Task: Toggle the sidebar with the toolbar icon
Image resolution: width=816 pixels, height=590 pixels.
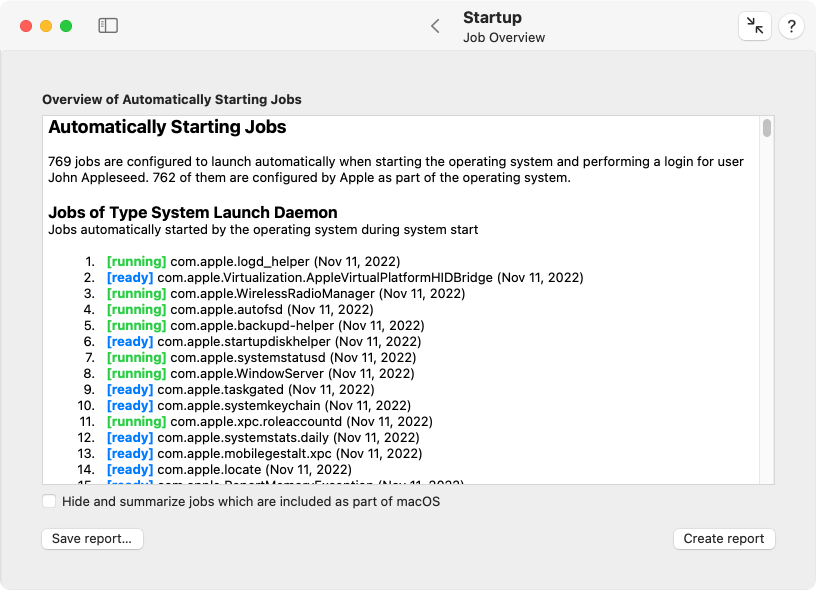Action: point(108,25)
